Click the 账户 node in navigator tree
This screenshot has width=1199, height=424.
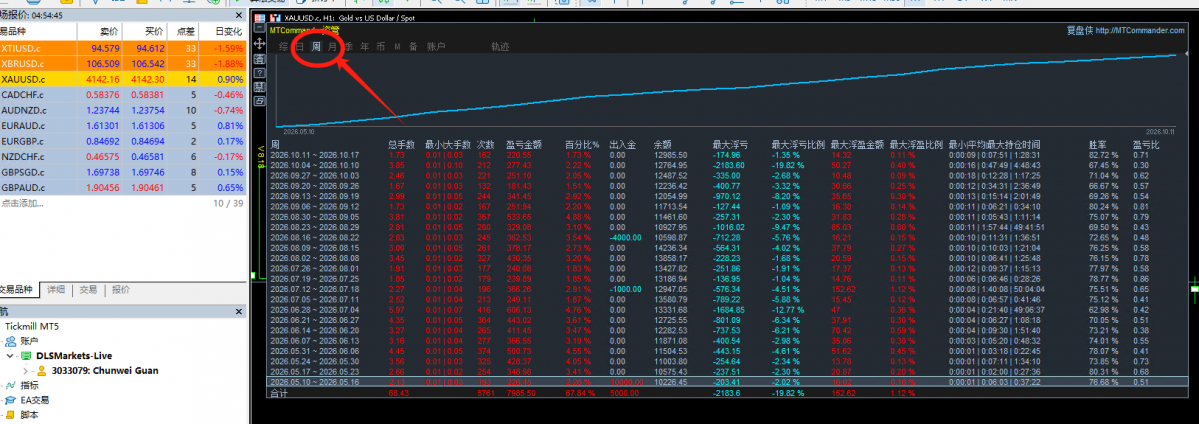click(28, 341)
